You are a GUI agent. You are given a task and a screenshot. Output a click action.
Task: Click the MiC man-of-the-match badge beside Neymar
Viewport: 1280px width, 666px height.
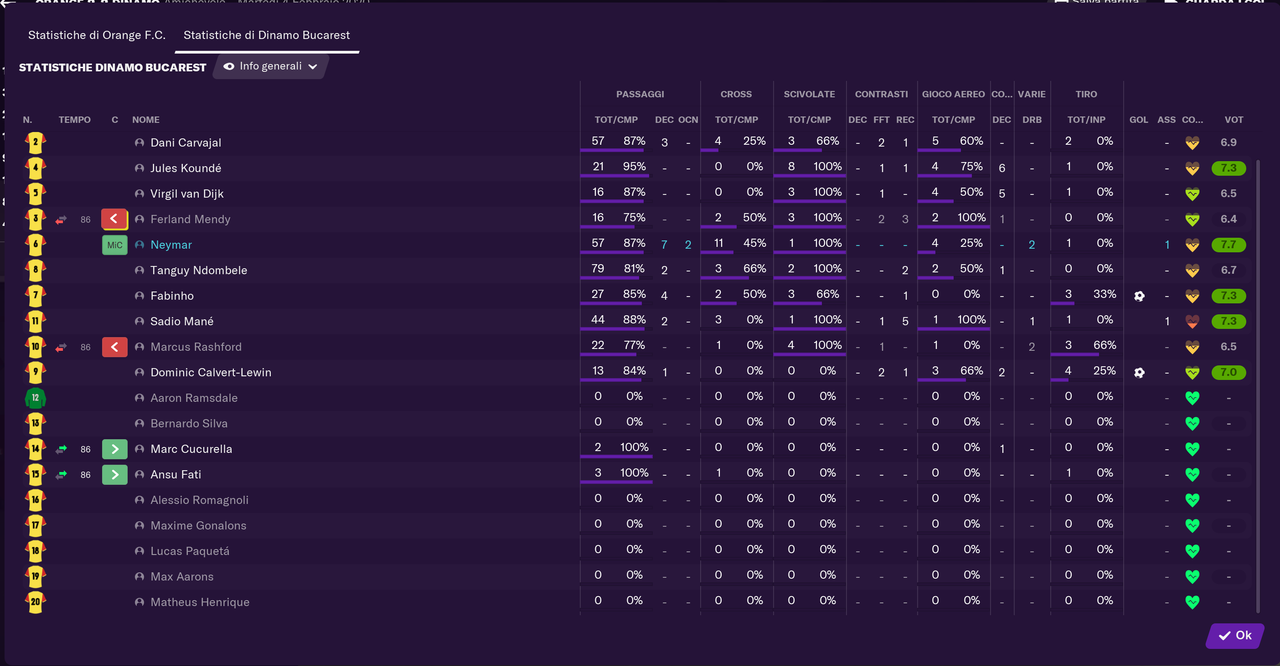pyautogui.click(x=115, y=245)
